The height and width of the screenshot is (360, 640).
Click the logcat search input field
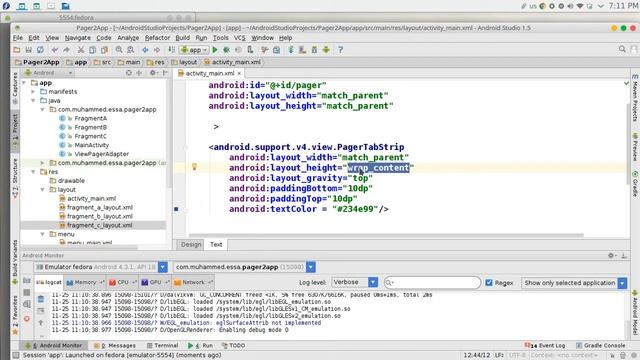click(x=432, y=282)
